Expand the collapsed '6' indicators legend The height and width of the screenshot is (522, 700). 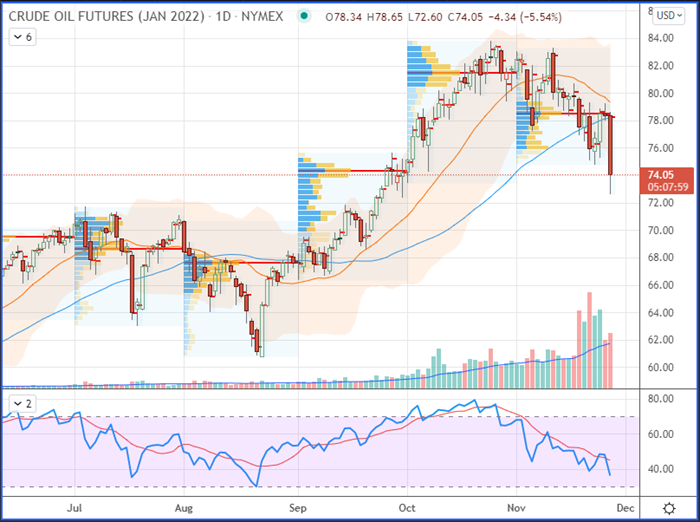(23, 37)
